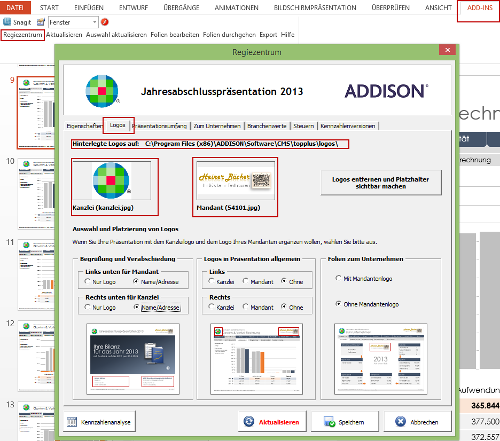Select slide 9 thumbnail in slide panel
This screenshot has height=441, width=500.
coord(36,112)
